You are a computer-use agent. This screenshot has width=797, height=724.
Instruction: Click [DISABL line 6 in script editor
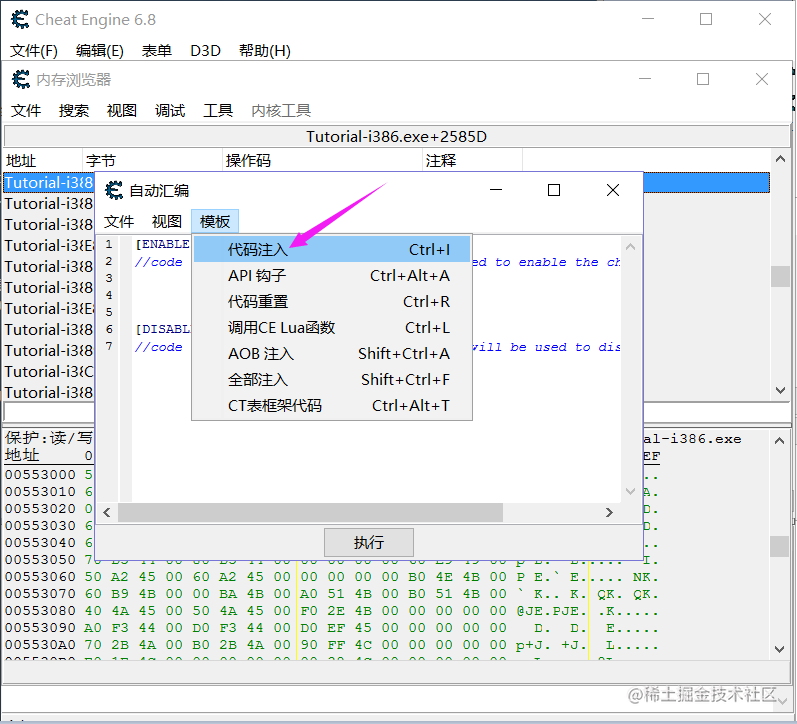pos(162,329)
